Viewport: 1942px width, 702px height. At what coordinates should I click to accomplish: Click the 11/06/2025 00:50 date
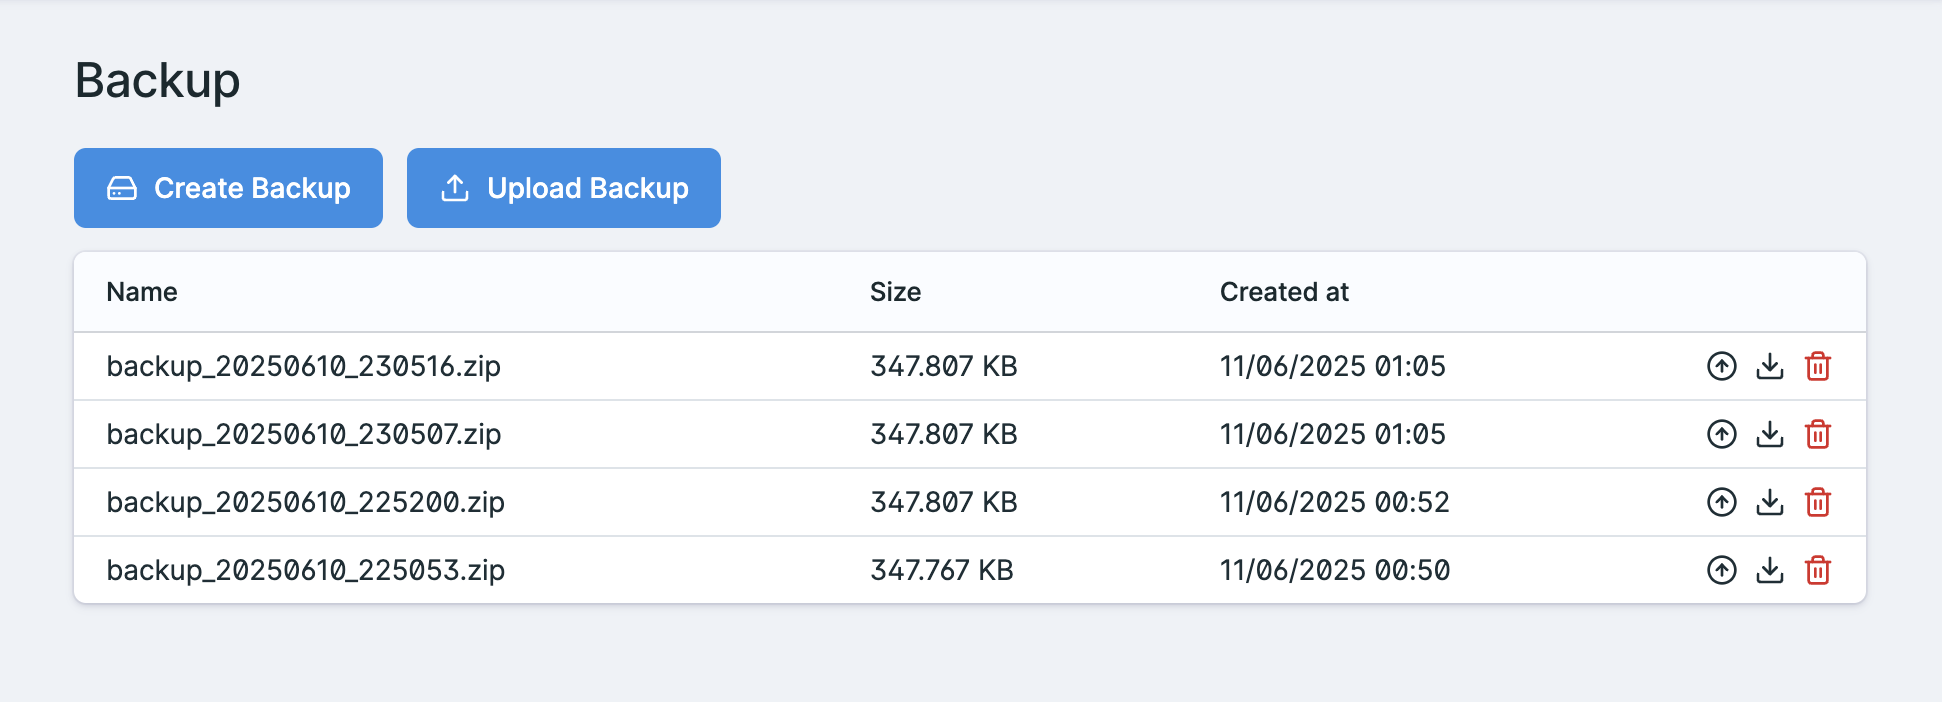(1335, 570)
